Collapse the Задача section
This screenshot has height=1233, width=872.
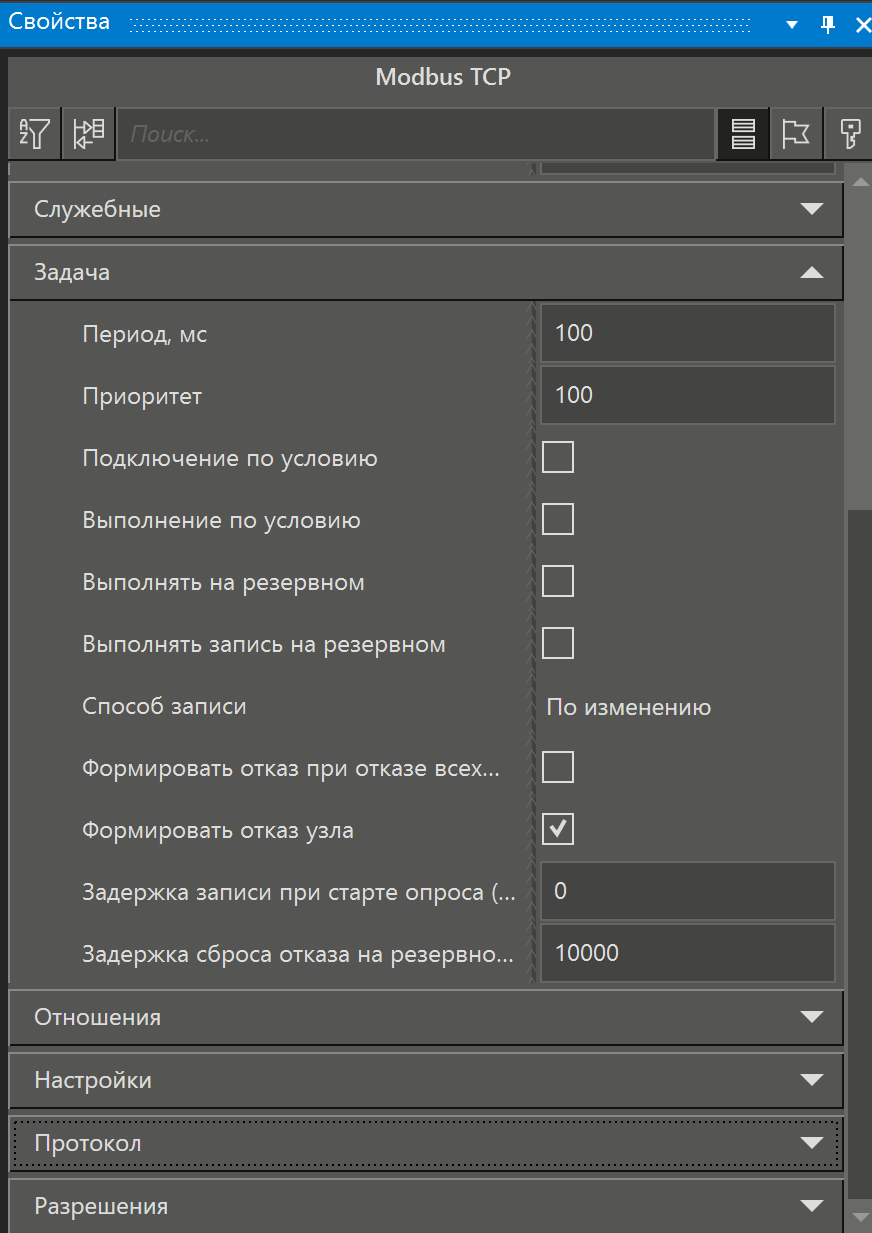812,272
